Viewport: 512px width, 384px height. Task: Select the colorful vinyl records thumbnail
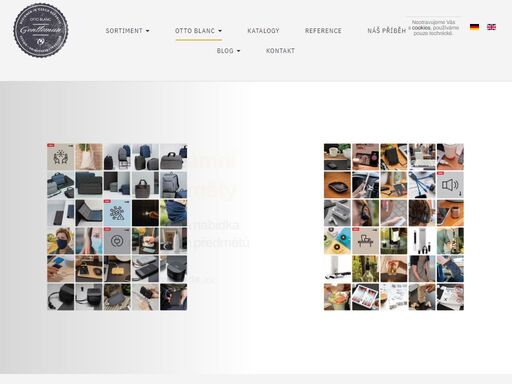tap(337, 241)
